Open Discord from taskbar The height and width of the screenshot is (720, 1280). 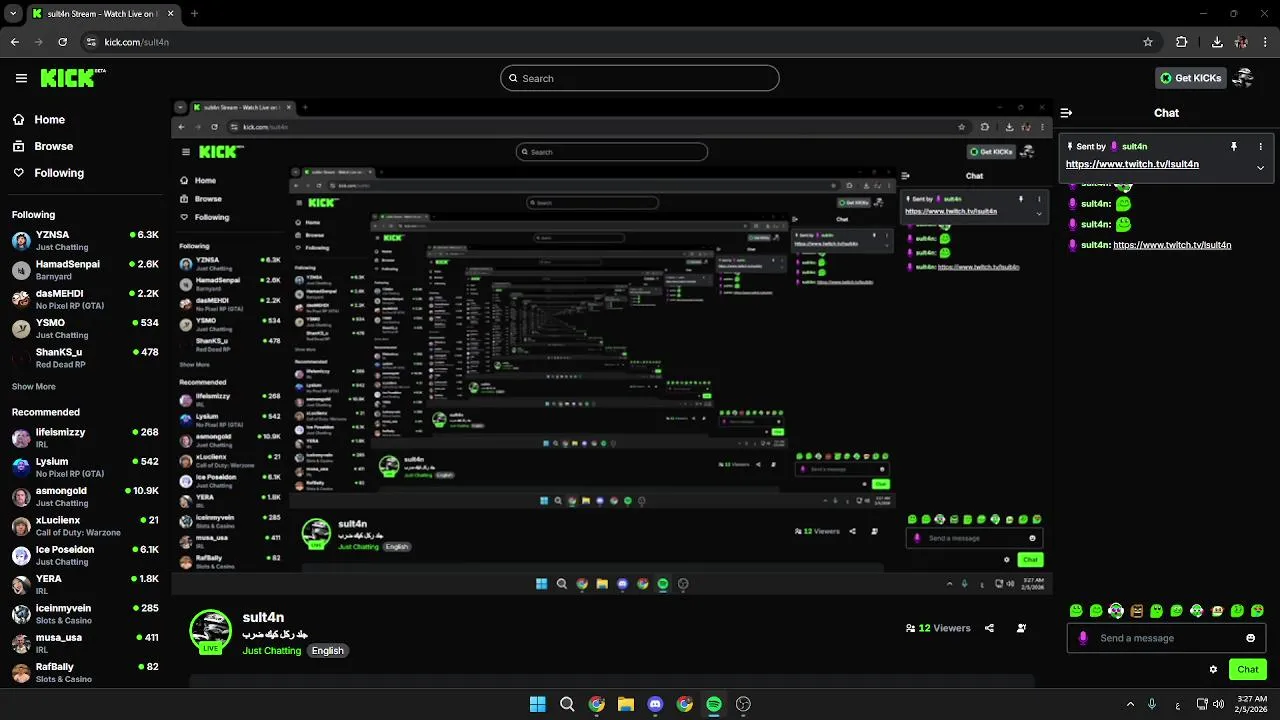[x=655, y=704]
